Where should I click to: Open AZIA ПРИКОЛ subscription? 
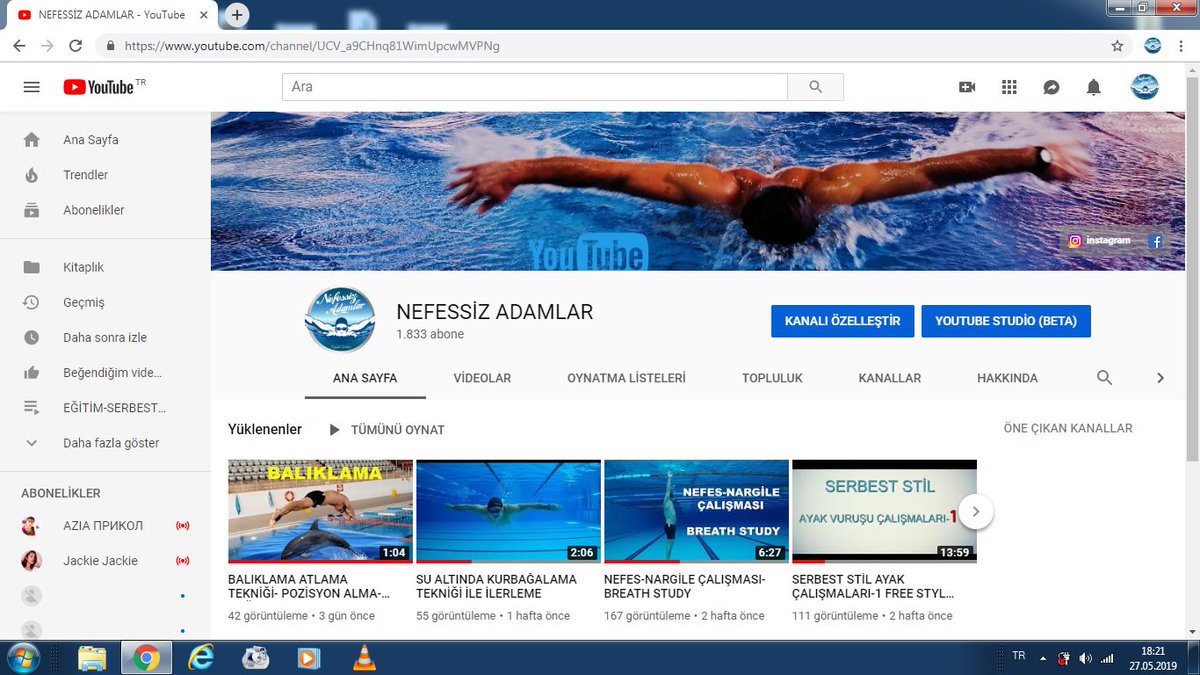tap(105, 525)
